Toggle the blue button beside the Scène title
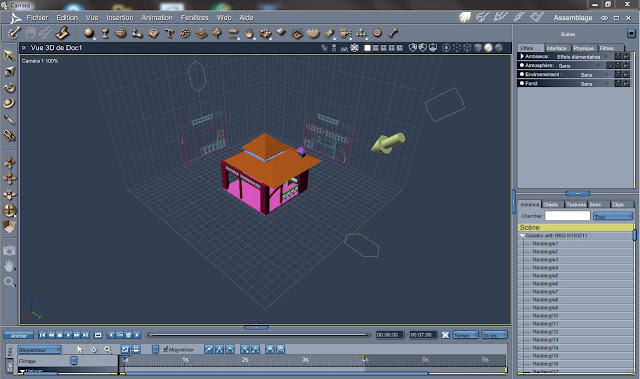The image size is (640, 379). point(631,33)
